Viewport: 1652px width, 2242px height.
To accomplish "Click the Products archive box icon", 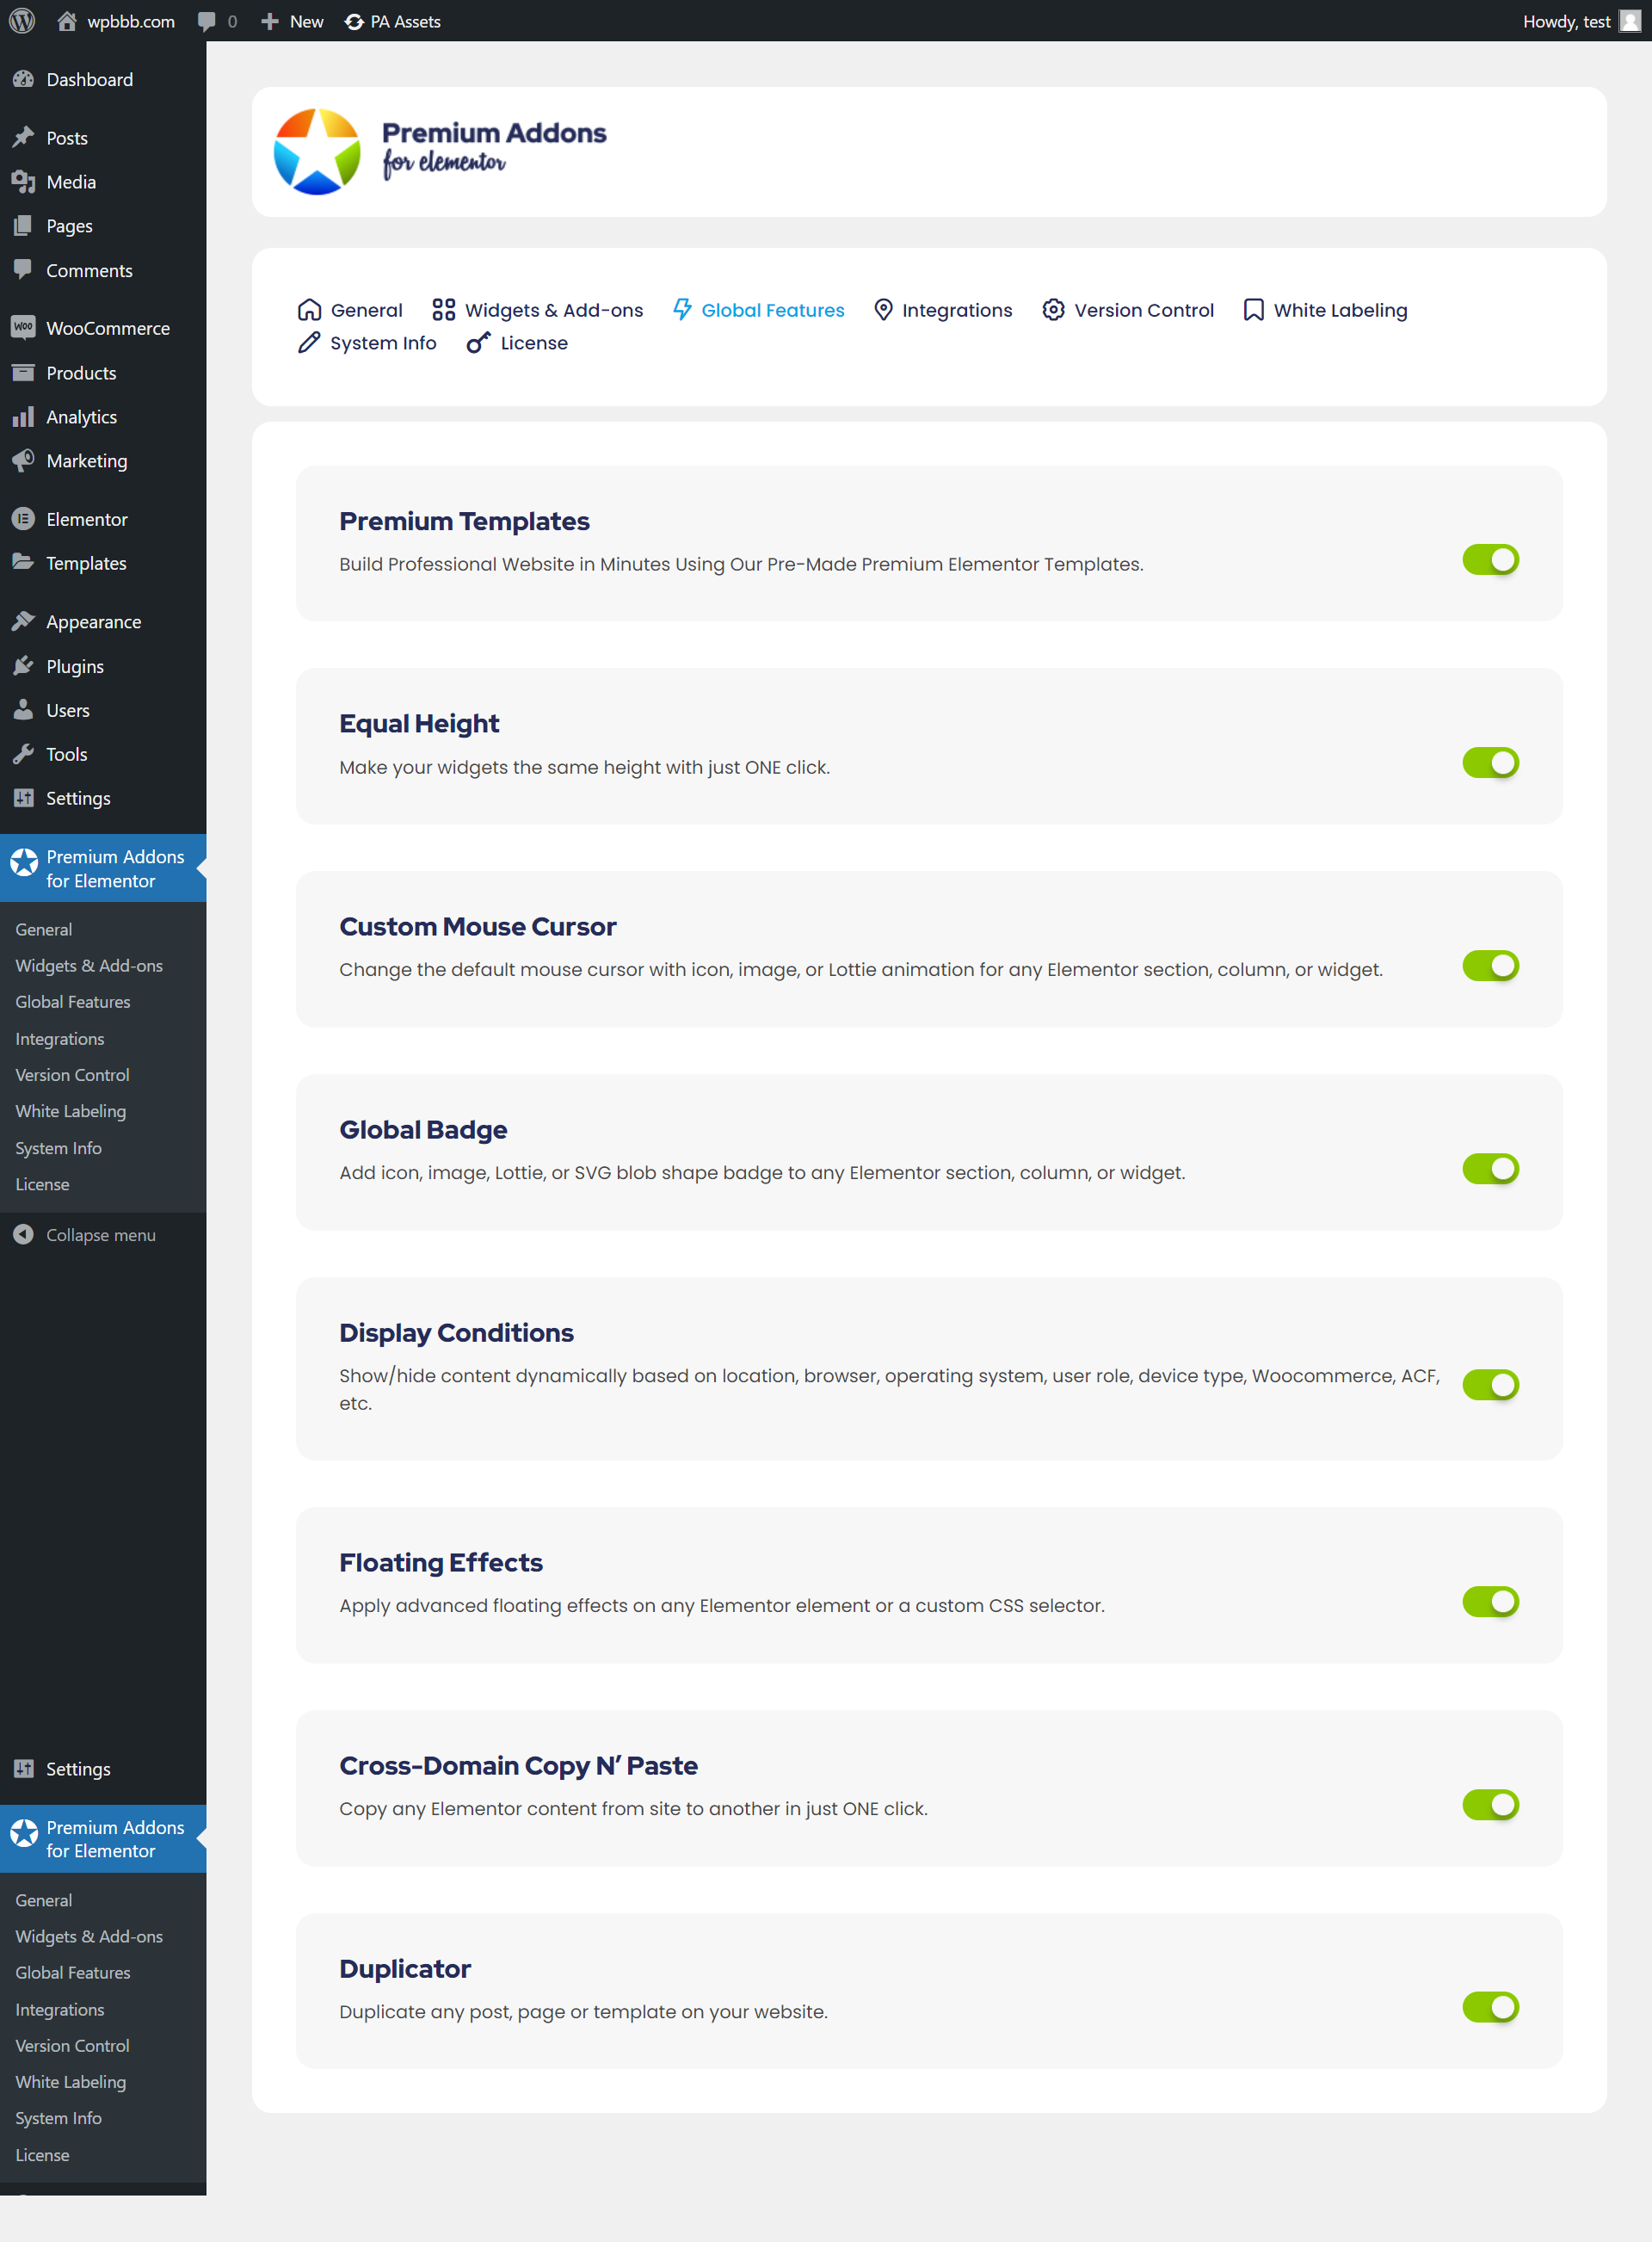I will point(24,373).
